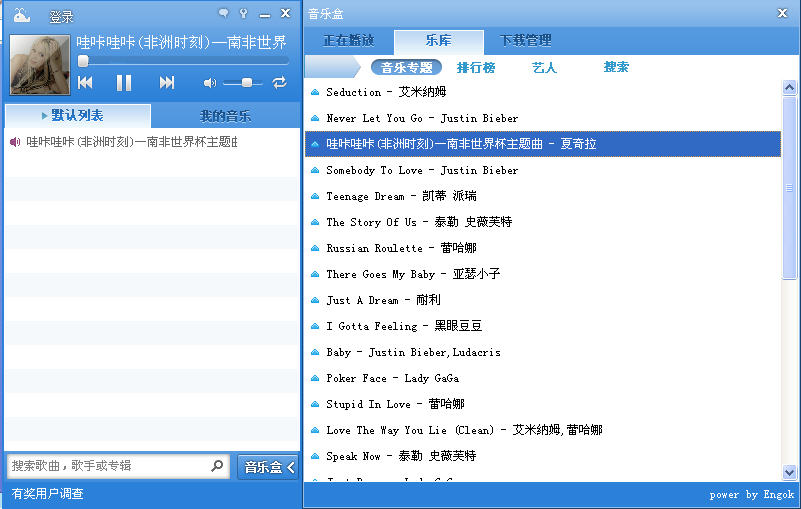Viewport: 801px width, 509px height.
Task: Click the 登录 login link
Action: click(61, 17)
